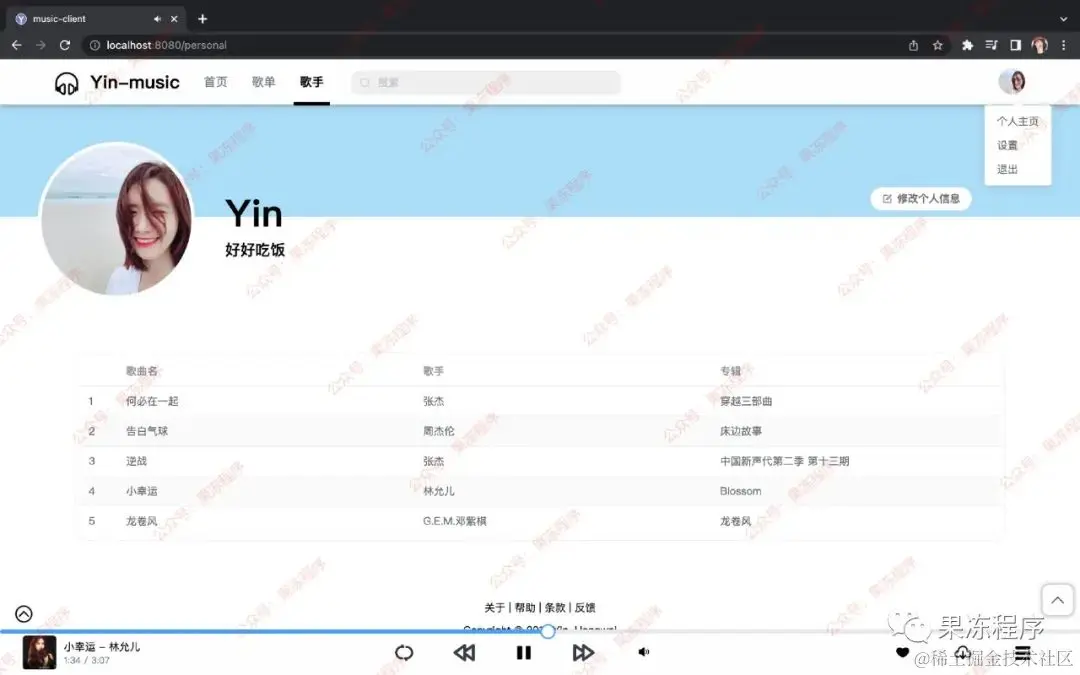
Task: Select 设置 from the avatar menu
Action: tap(1008, 145)
